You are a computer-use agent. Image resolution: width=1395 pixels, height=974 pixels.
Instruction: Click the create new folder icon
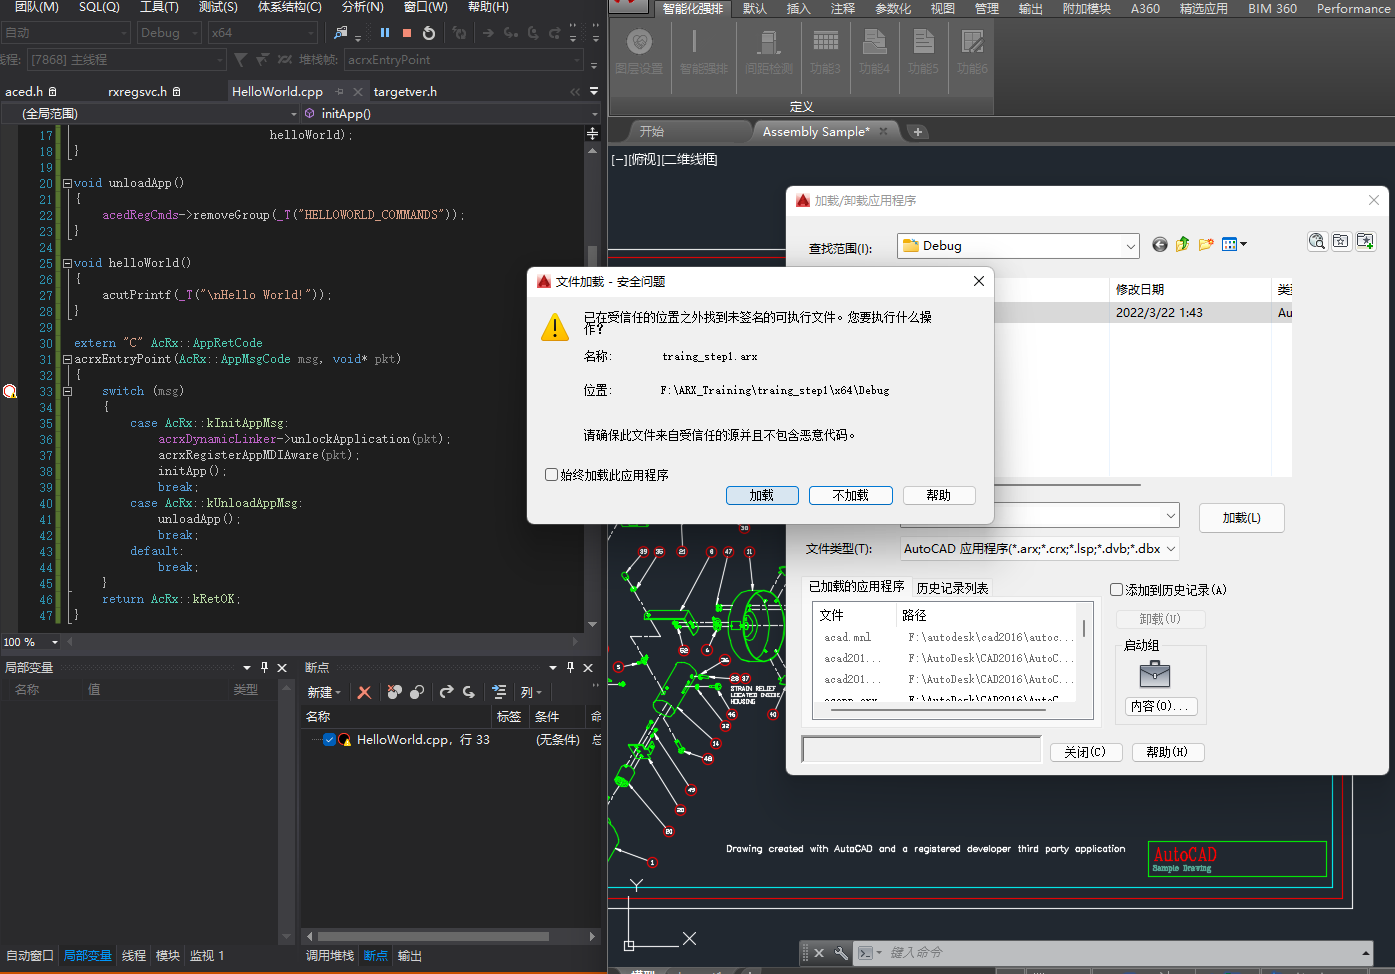tap(1206, 245)
